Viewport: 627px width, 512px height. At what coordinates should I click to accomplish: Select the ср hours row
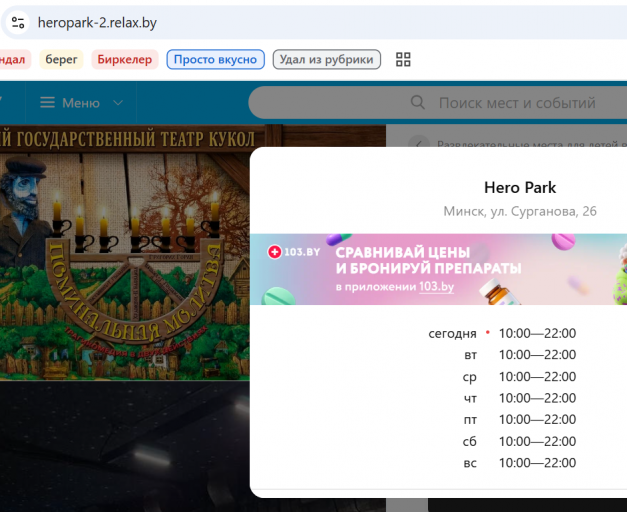(519, 377)
